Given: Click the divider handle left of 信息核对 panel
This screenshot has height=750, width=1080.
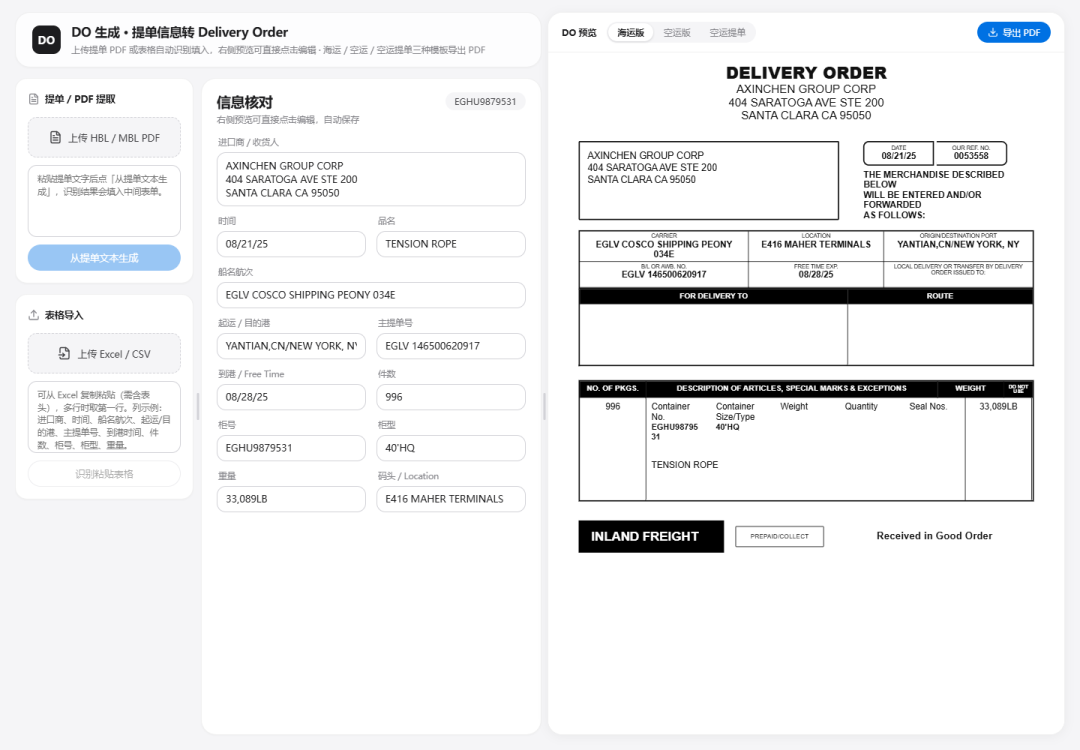Looking at the screenshot, I should click(x=198, y=406).
